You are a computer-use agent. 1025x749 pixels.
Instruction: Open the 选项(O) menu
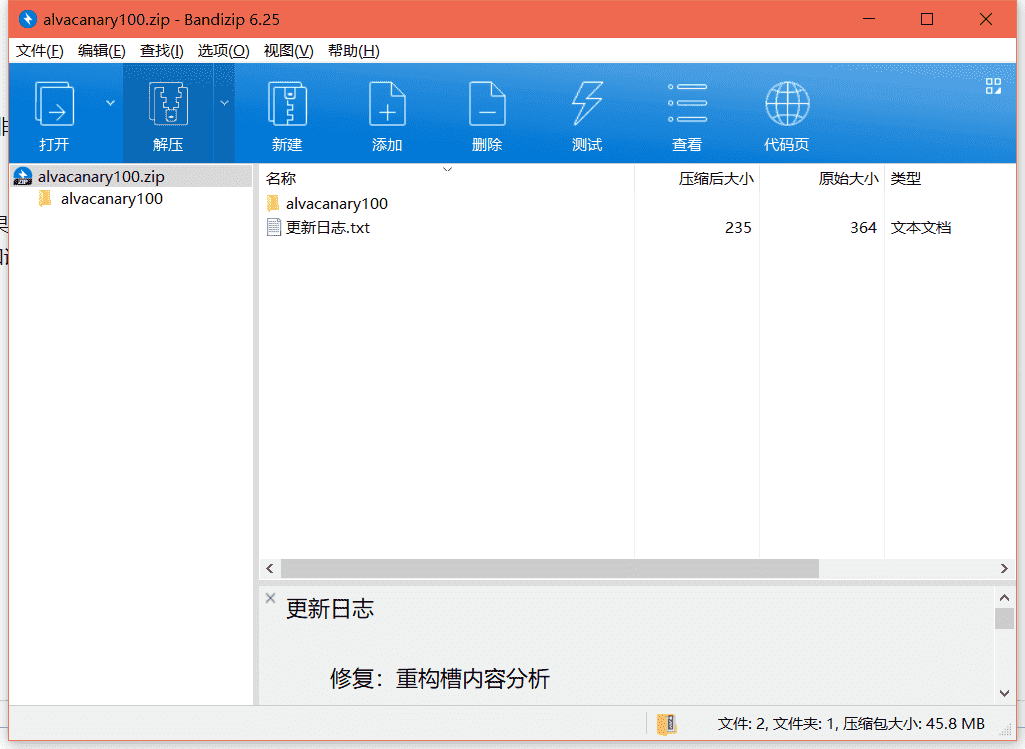224,51
